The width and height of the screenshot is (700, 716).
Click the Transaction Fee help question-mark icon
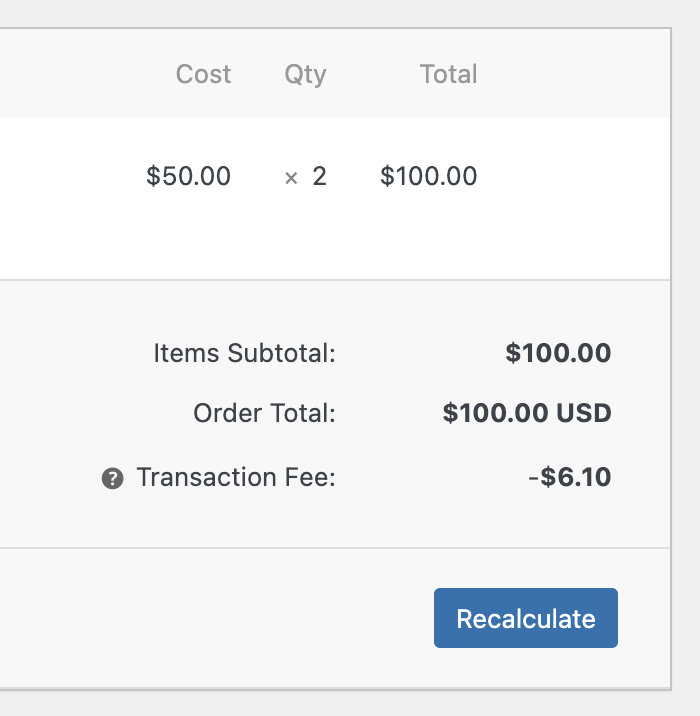pos(113,479)
